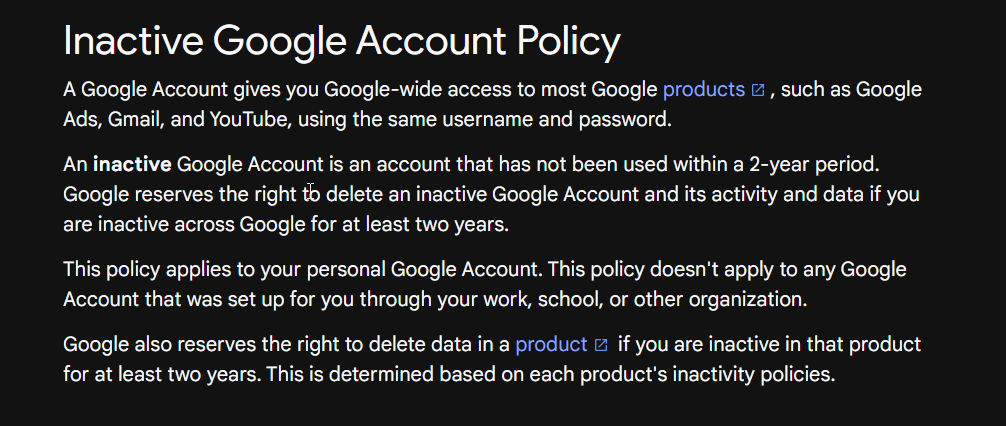Click the text "2-year period"
The image size is (1006, 426).
813,165
